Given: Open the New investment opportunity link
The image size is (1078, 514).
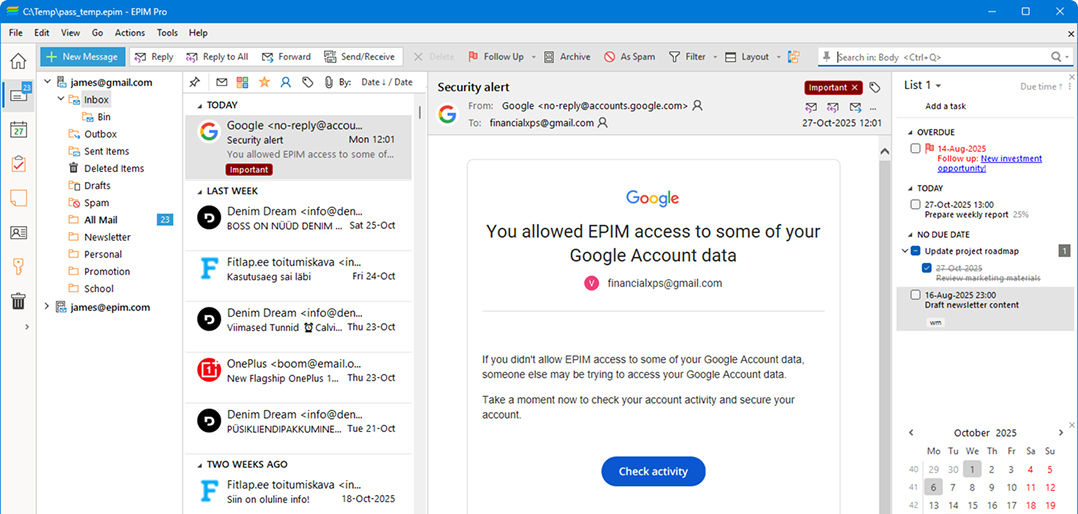Looking at the screenshot, I should coord(1010,163).
